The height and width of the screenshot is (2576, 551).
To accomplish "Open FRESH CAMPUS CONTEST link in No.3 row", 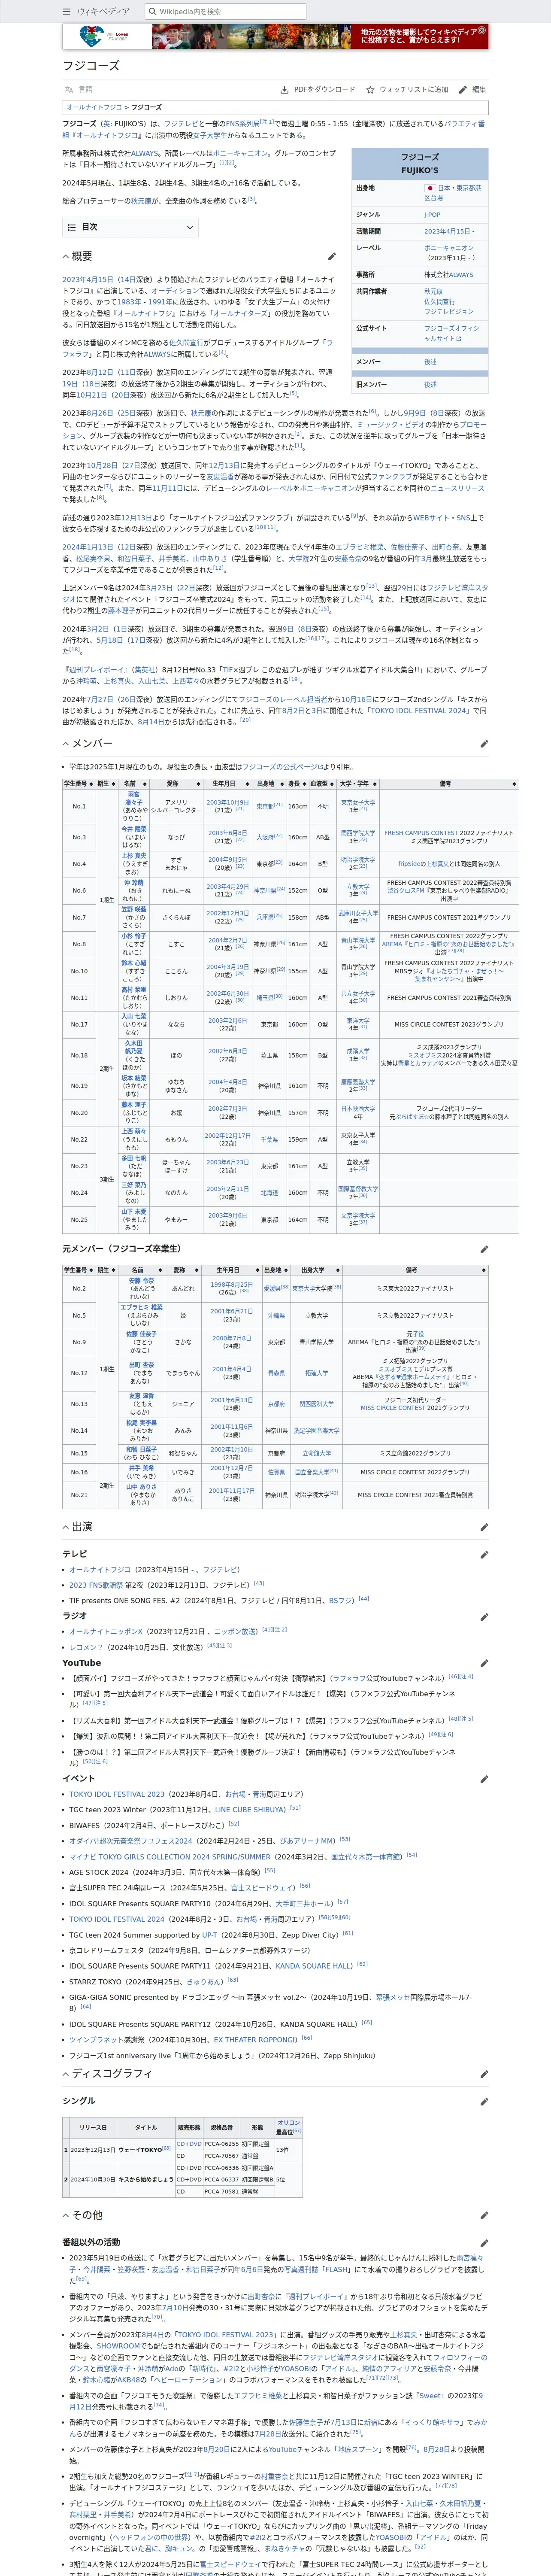I will pyautogui.click(x=421, y=833).
